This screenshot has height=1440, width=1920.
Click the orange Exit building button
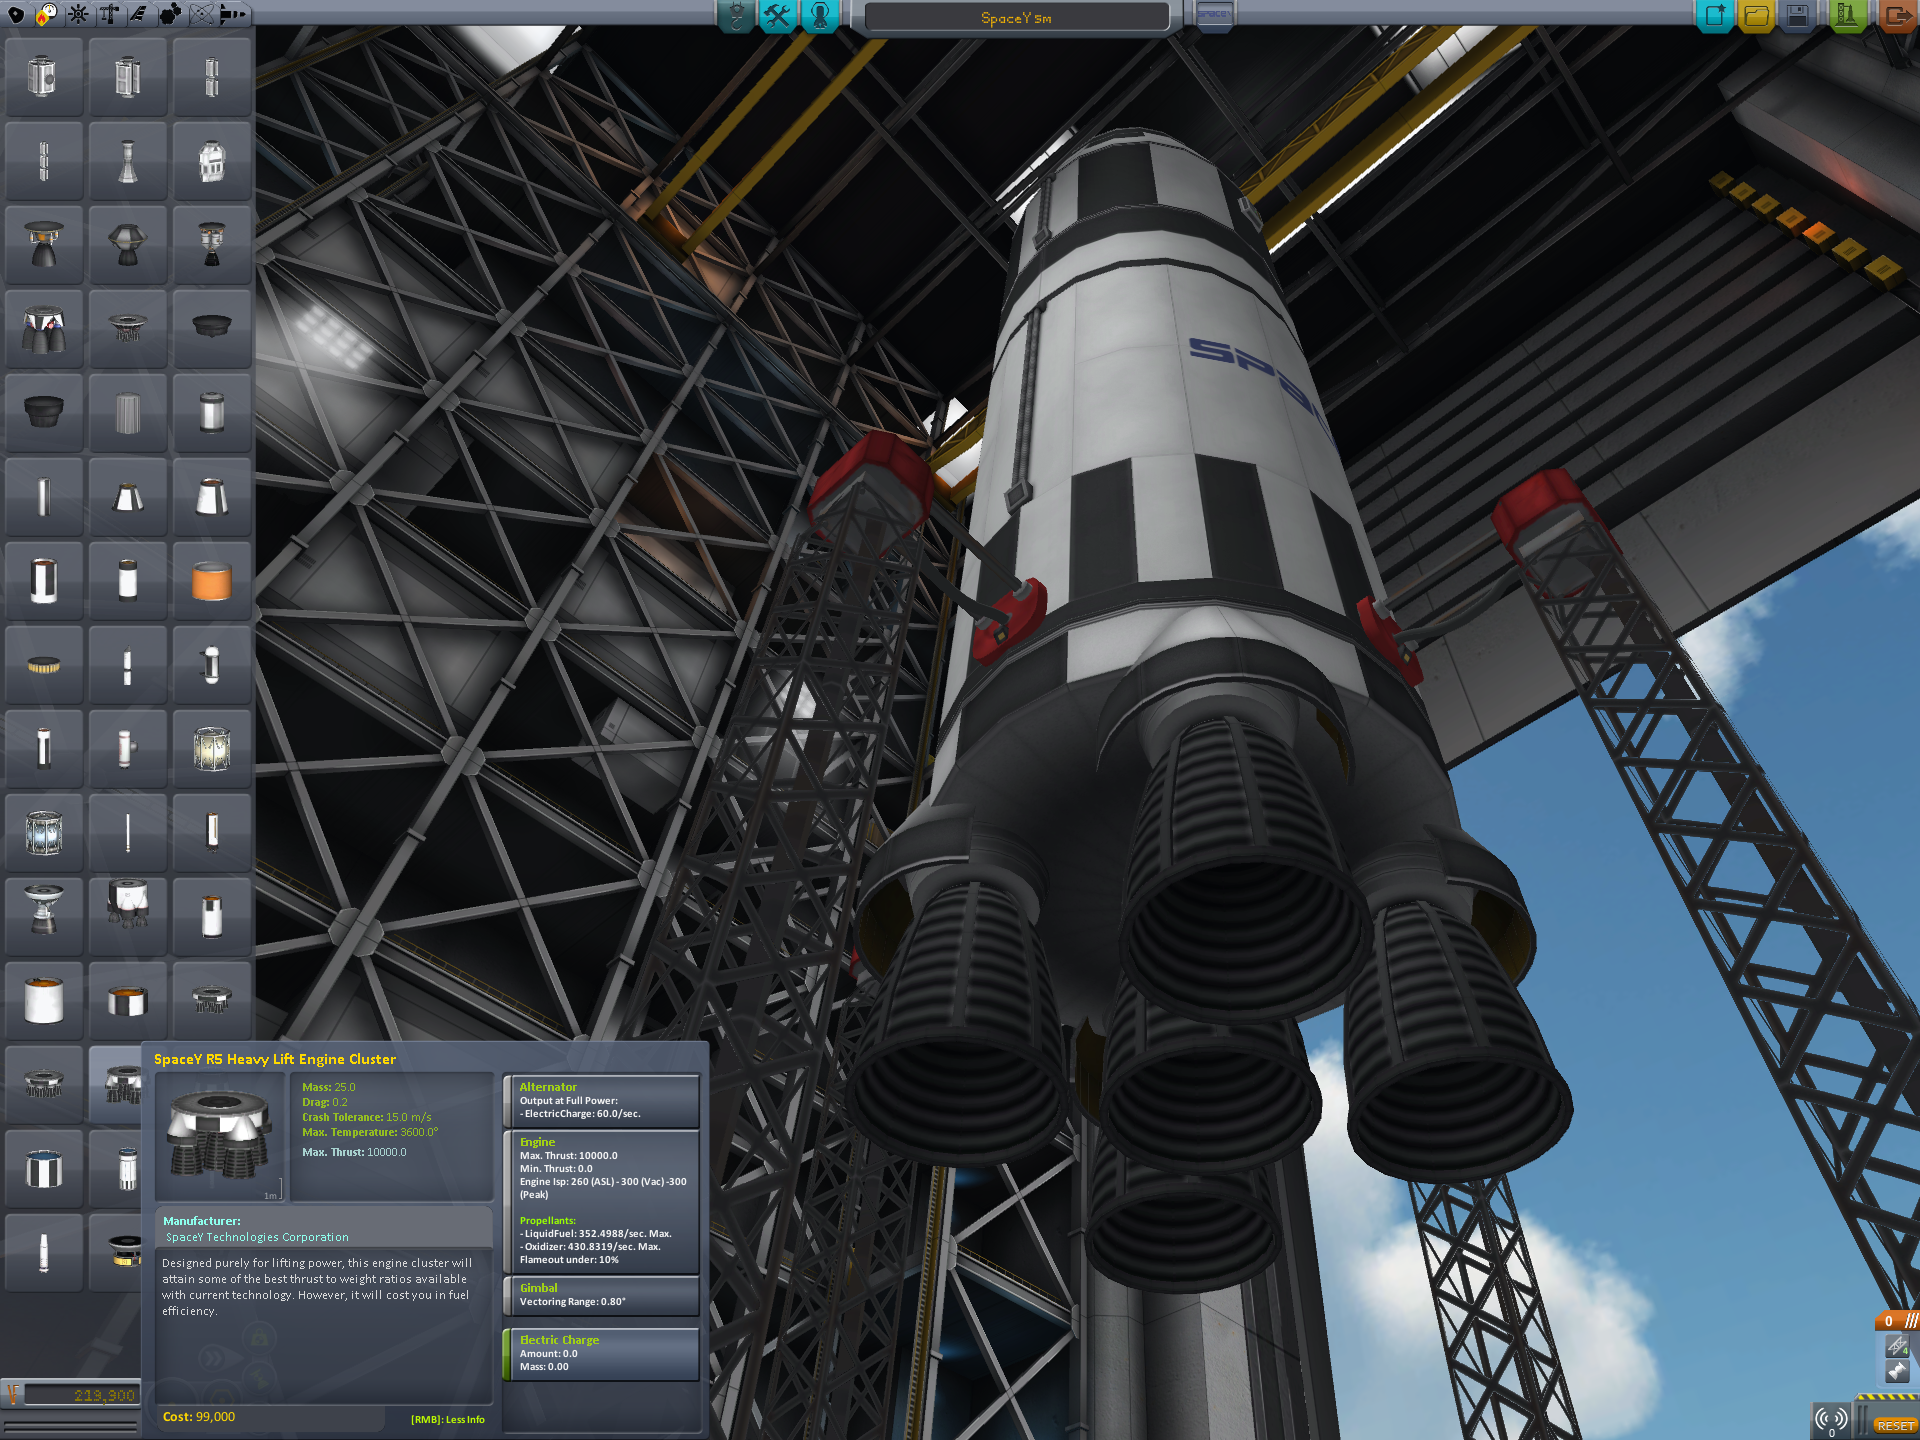coord(1896,15)
